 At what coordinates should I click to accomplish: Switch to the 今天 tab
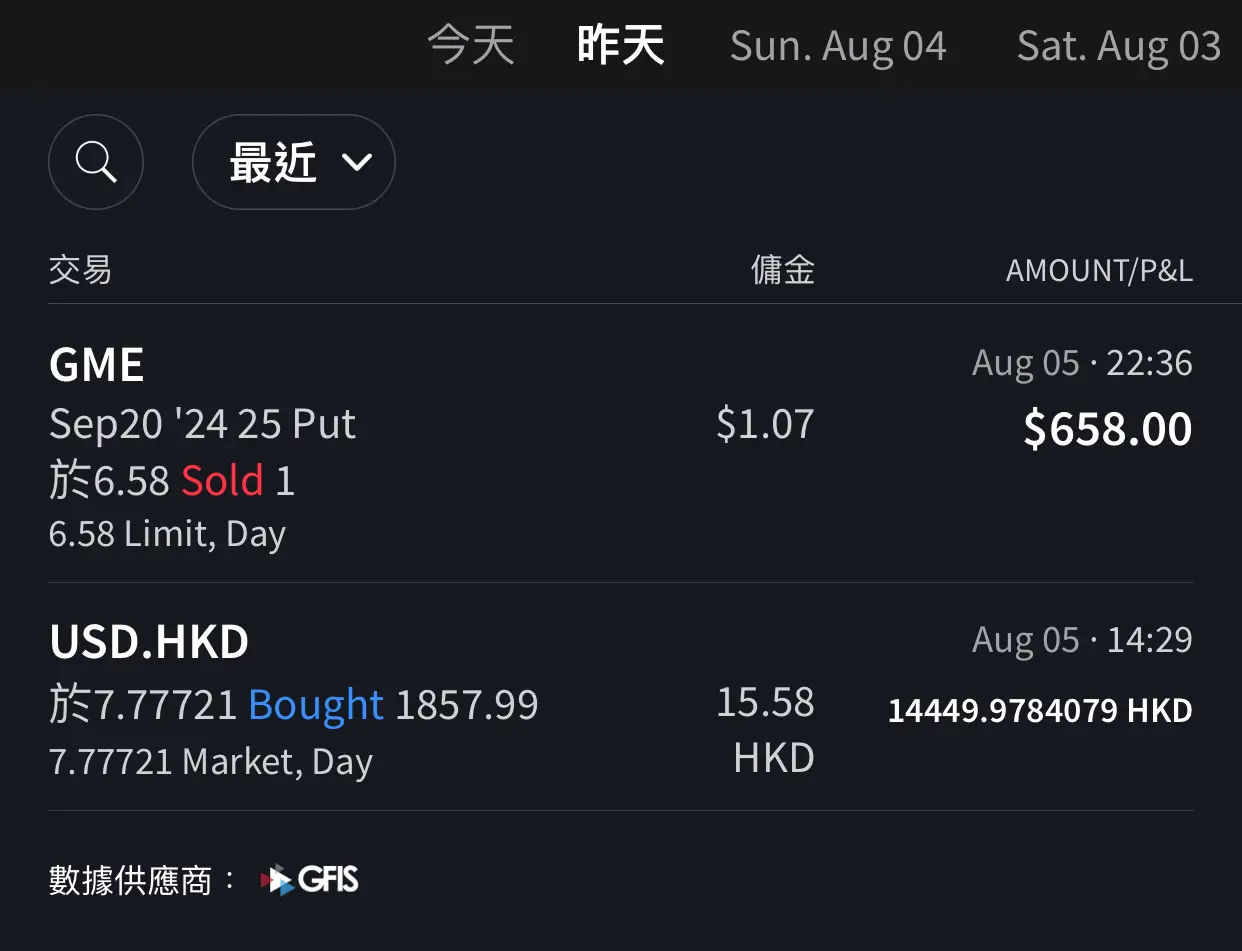[471, 46]
